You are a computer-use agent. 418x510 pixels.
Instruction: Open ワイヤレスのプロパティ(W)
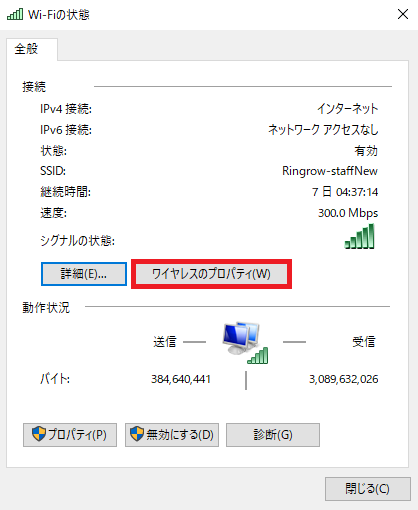(x=211, y=274)
